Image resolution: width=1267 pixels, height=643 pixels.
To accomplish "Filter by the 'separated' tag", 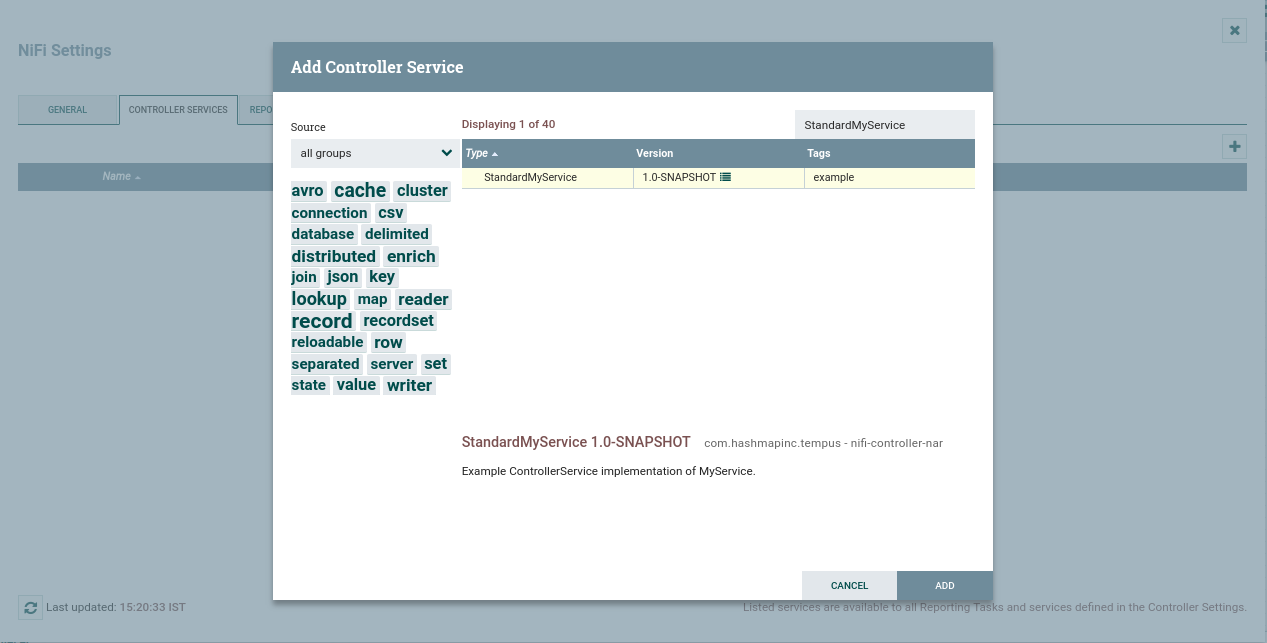I will pos(325,364).
